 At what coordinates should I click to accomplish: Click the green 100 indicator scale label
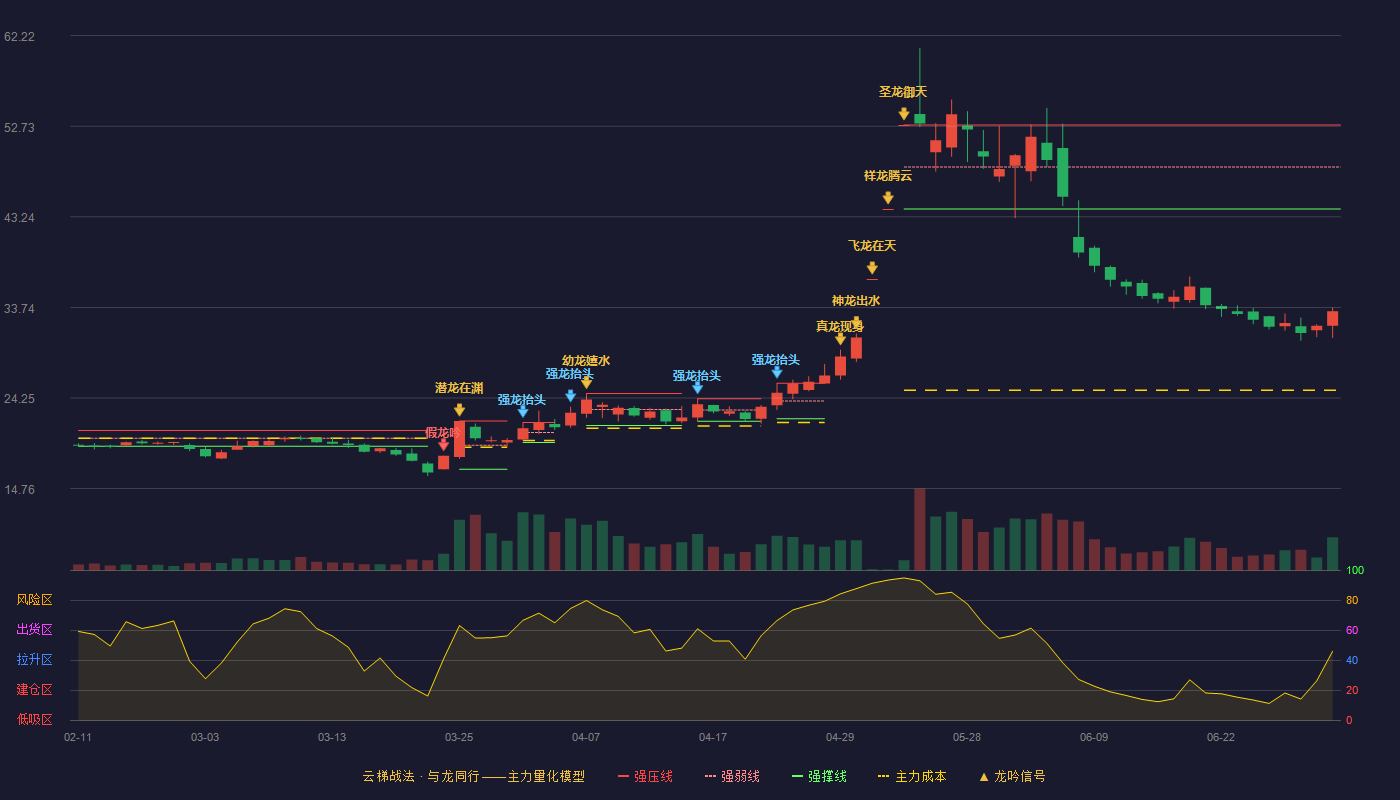(1355, 570)
